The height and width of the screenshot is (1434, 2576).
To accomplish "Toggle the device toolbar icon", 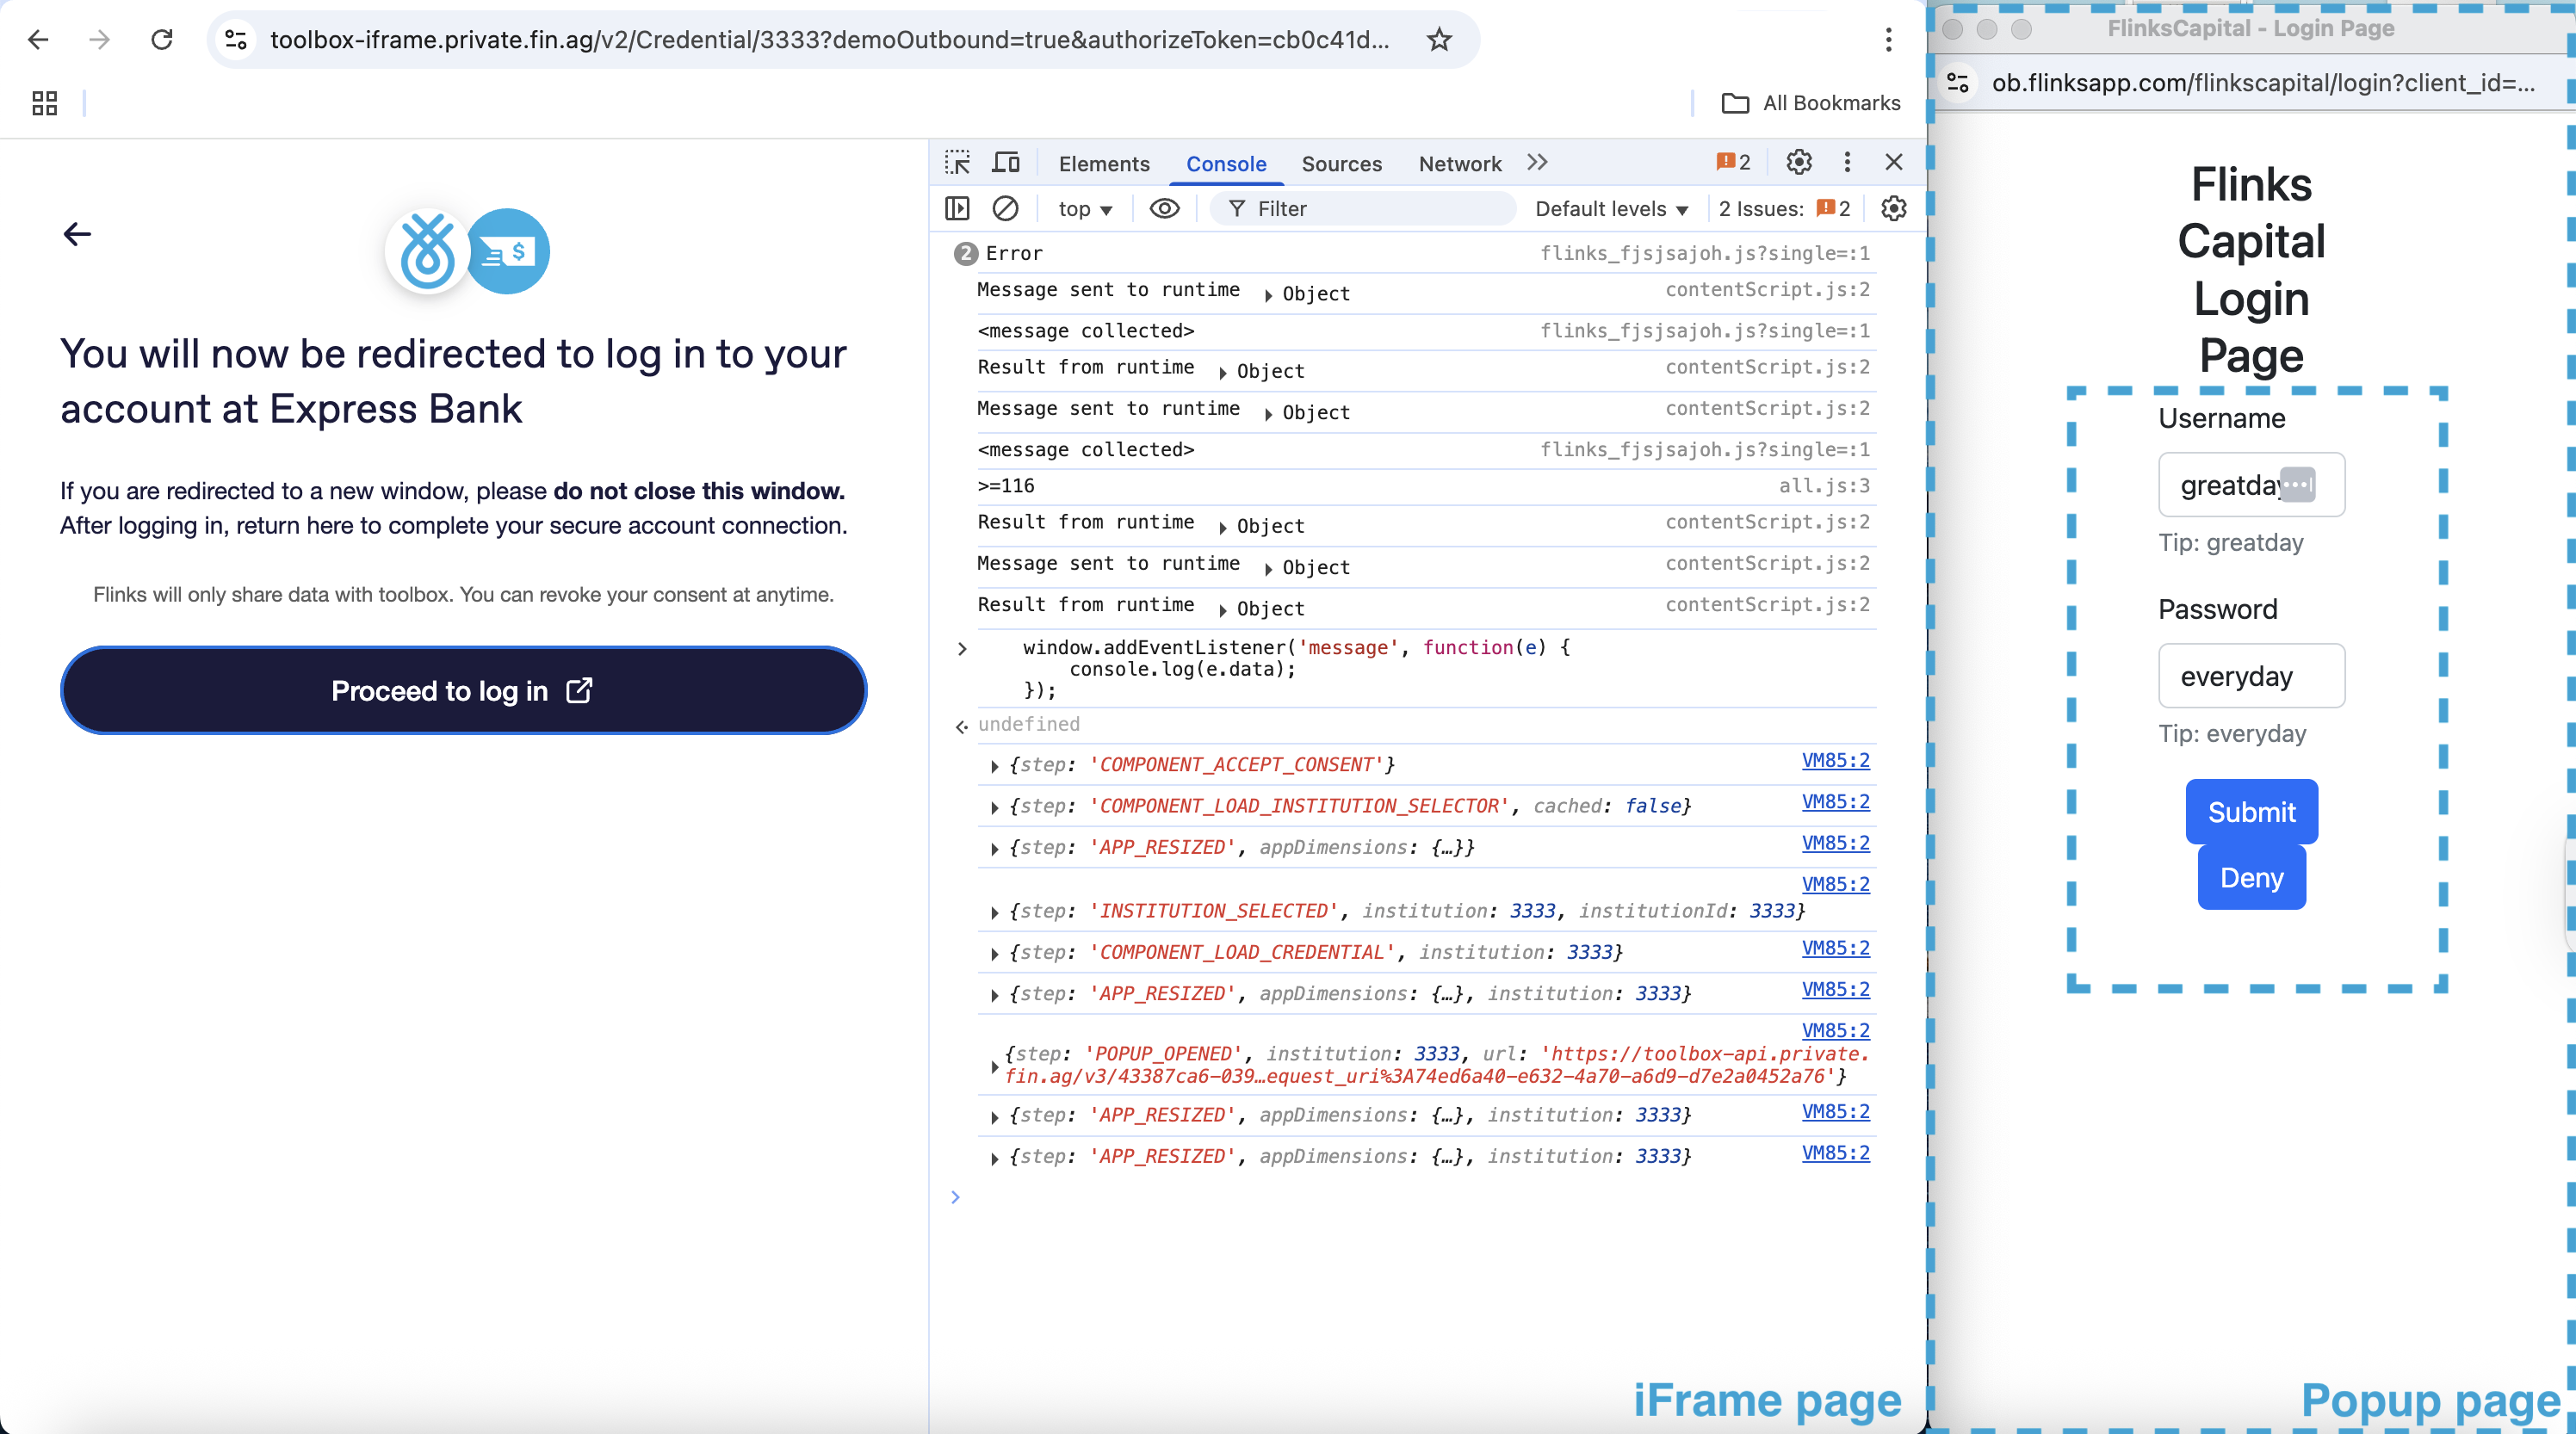I will pyautogui.click(x=1005, y=163).
